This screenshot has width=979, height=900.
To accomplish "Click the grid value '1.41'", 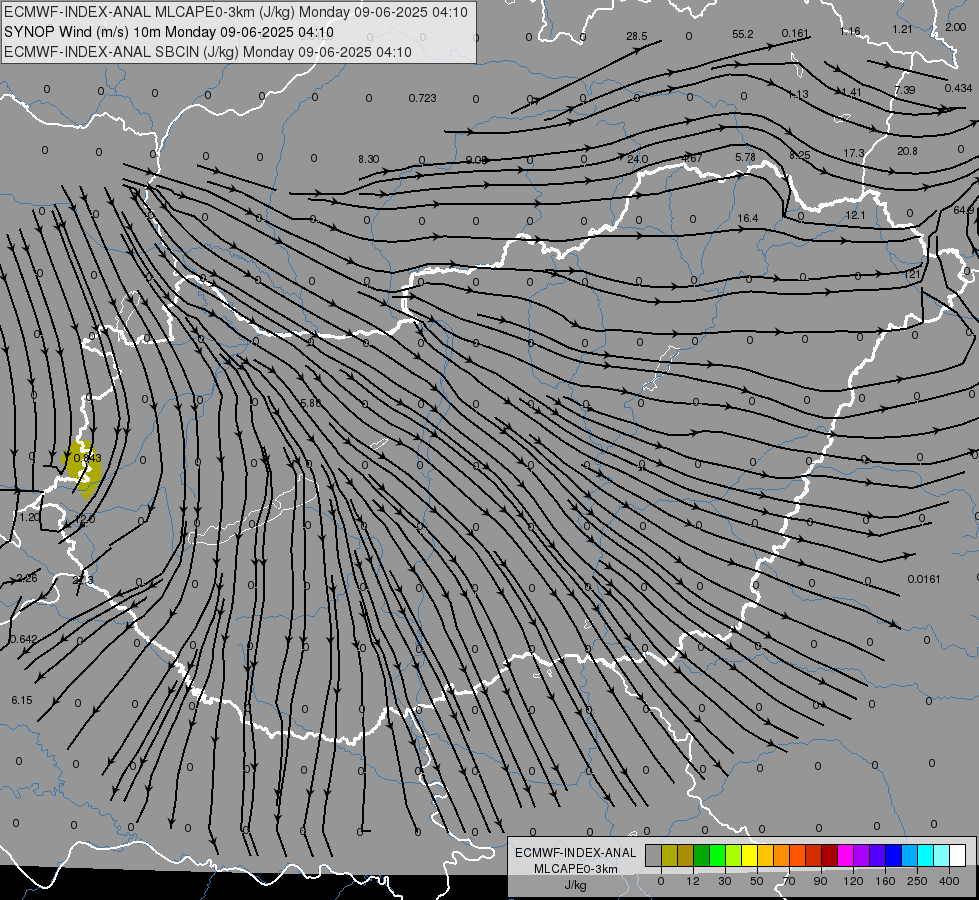I will pyautogui.click(x=852, y=92).
